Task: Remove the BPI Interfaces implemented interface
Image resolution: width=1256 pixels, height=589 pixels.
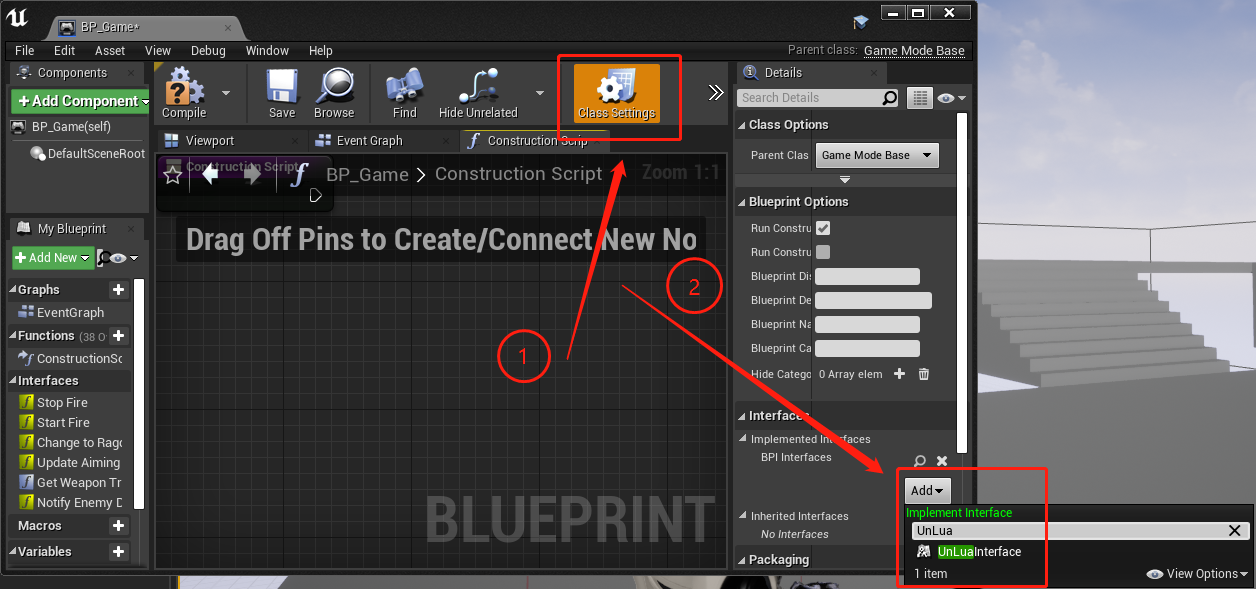Action: click(941, 461)
